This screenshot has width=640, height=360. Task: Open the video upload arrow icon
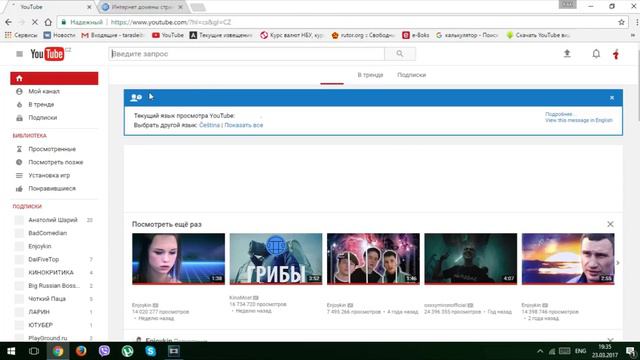[567, 53]
